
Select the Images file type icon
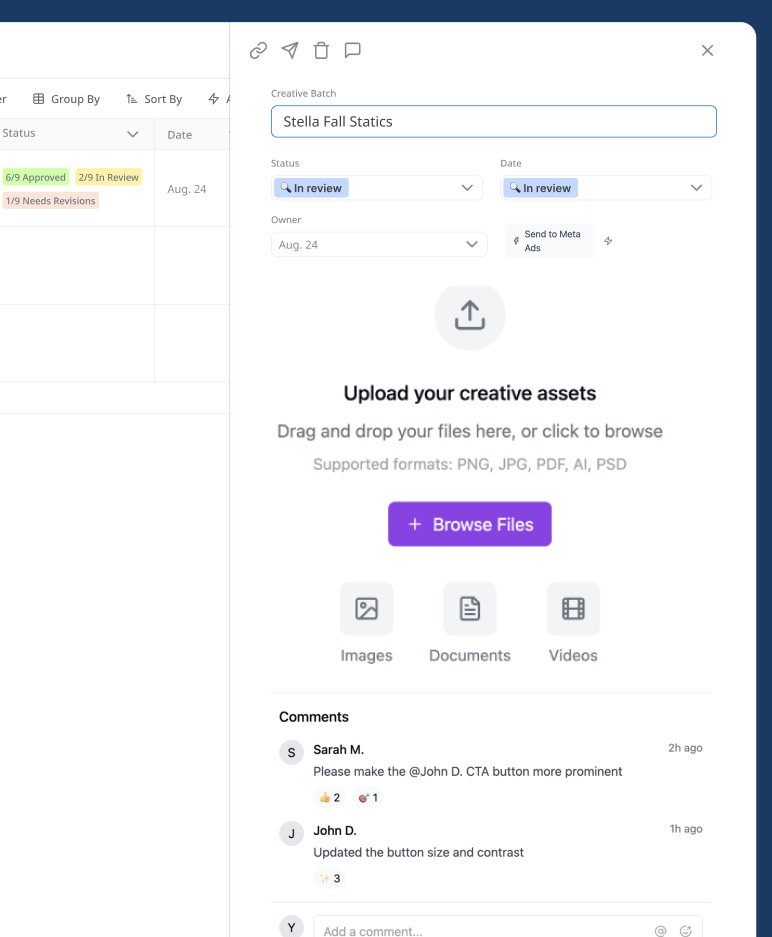point(366,608)
